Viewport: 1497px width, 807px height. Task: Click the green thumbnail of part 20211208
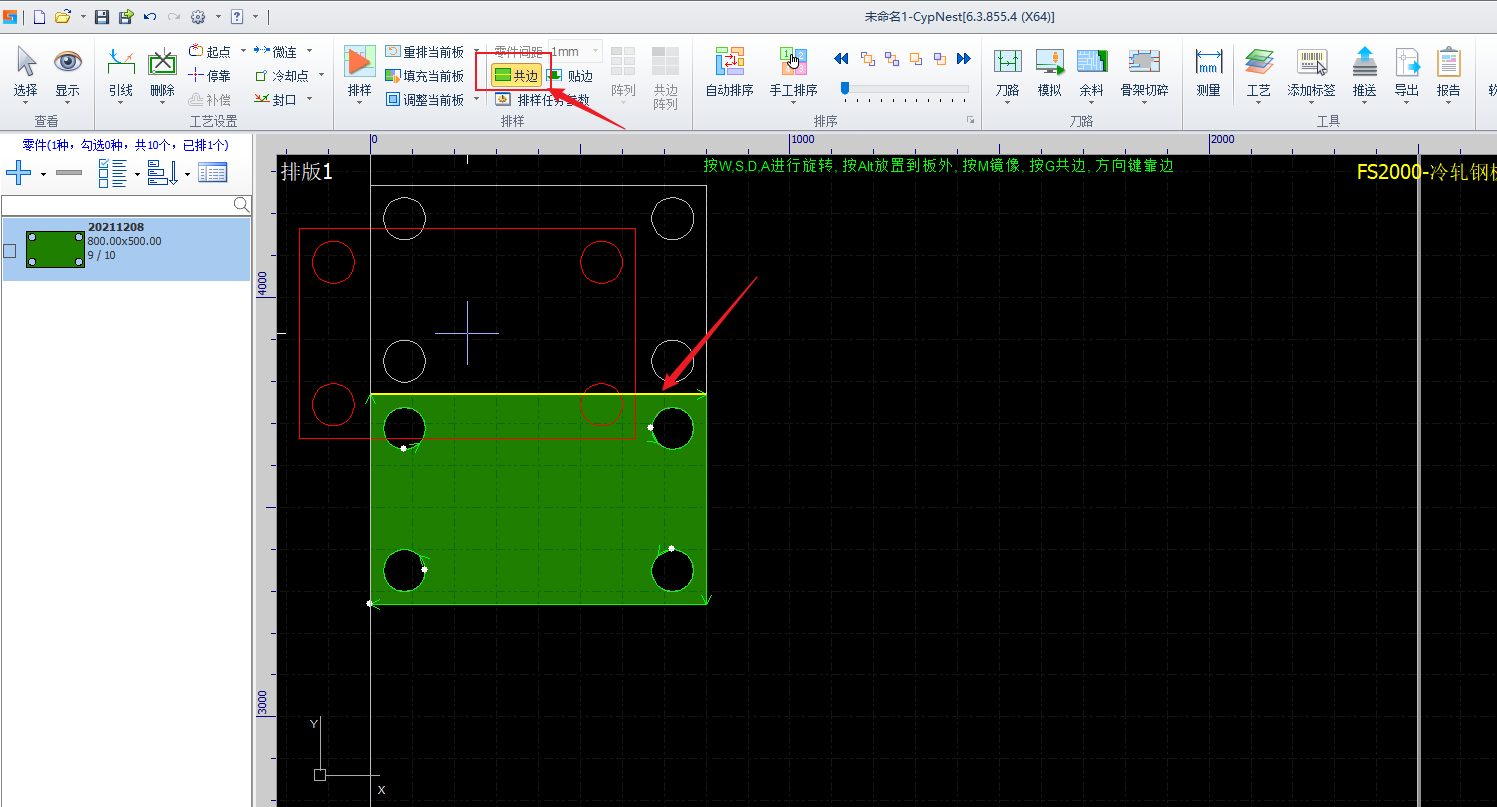tap(55, 249)
